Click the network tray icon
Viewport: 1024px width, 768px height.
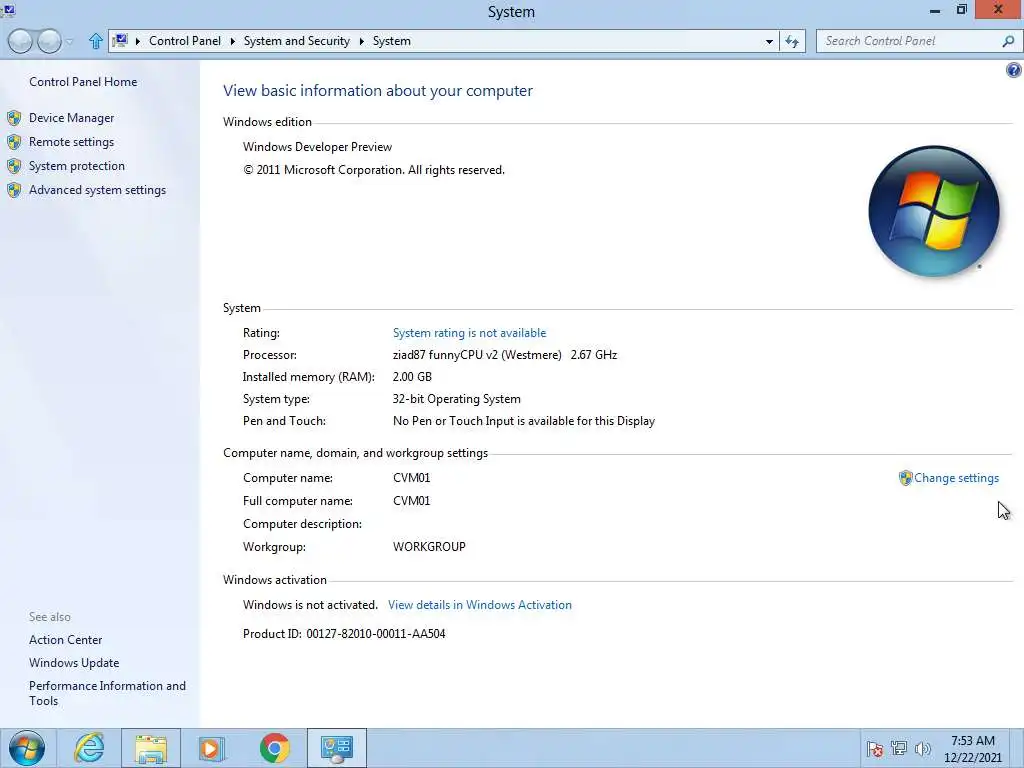[x=899, y=748]
